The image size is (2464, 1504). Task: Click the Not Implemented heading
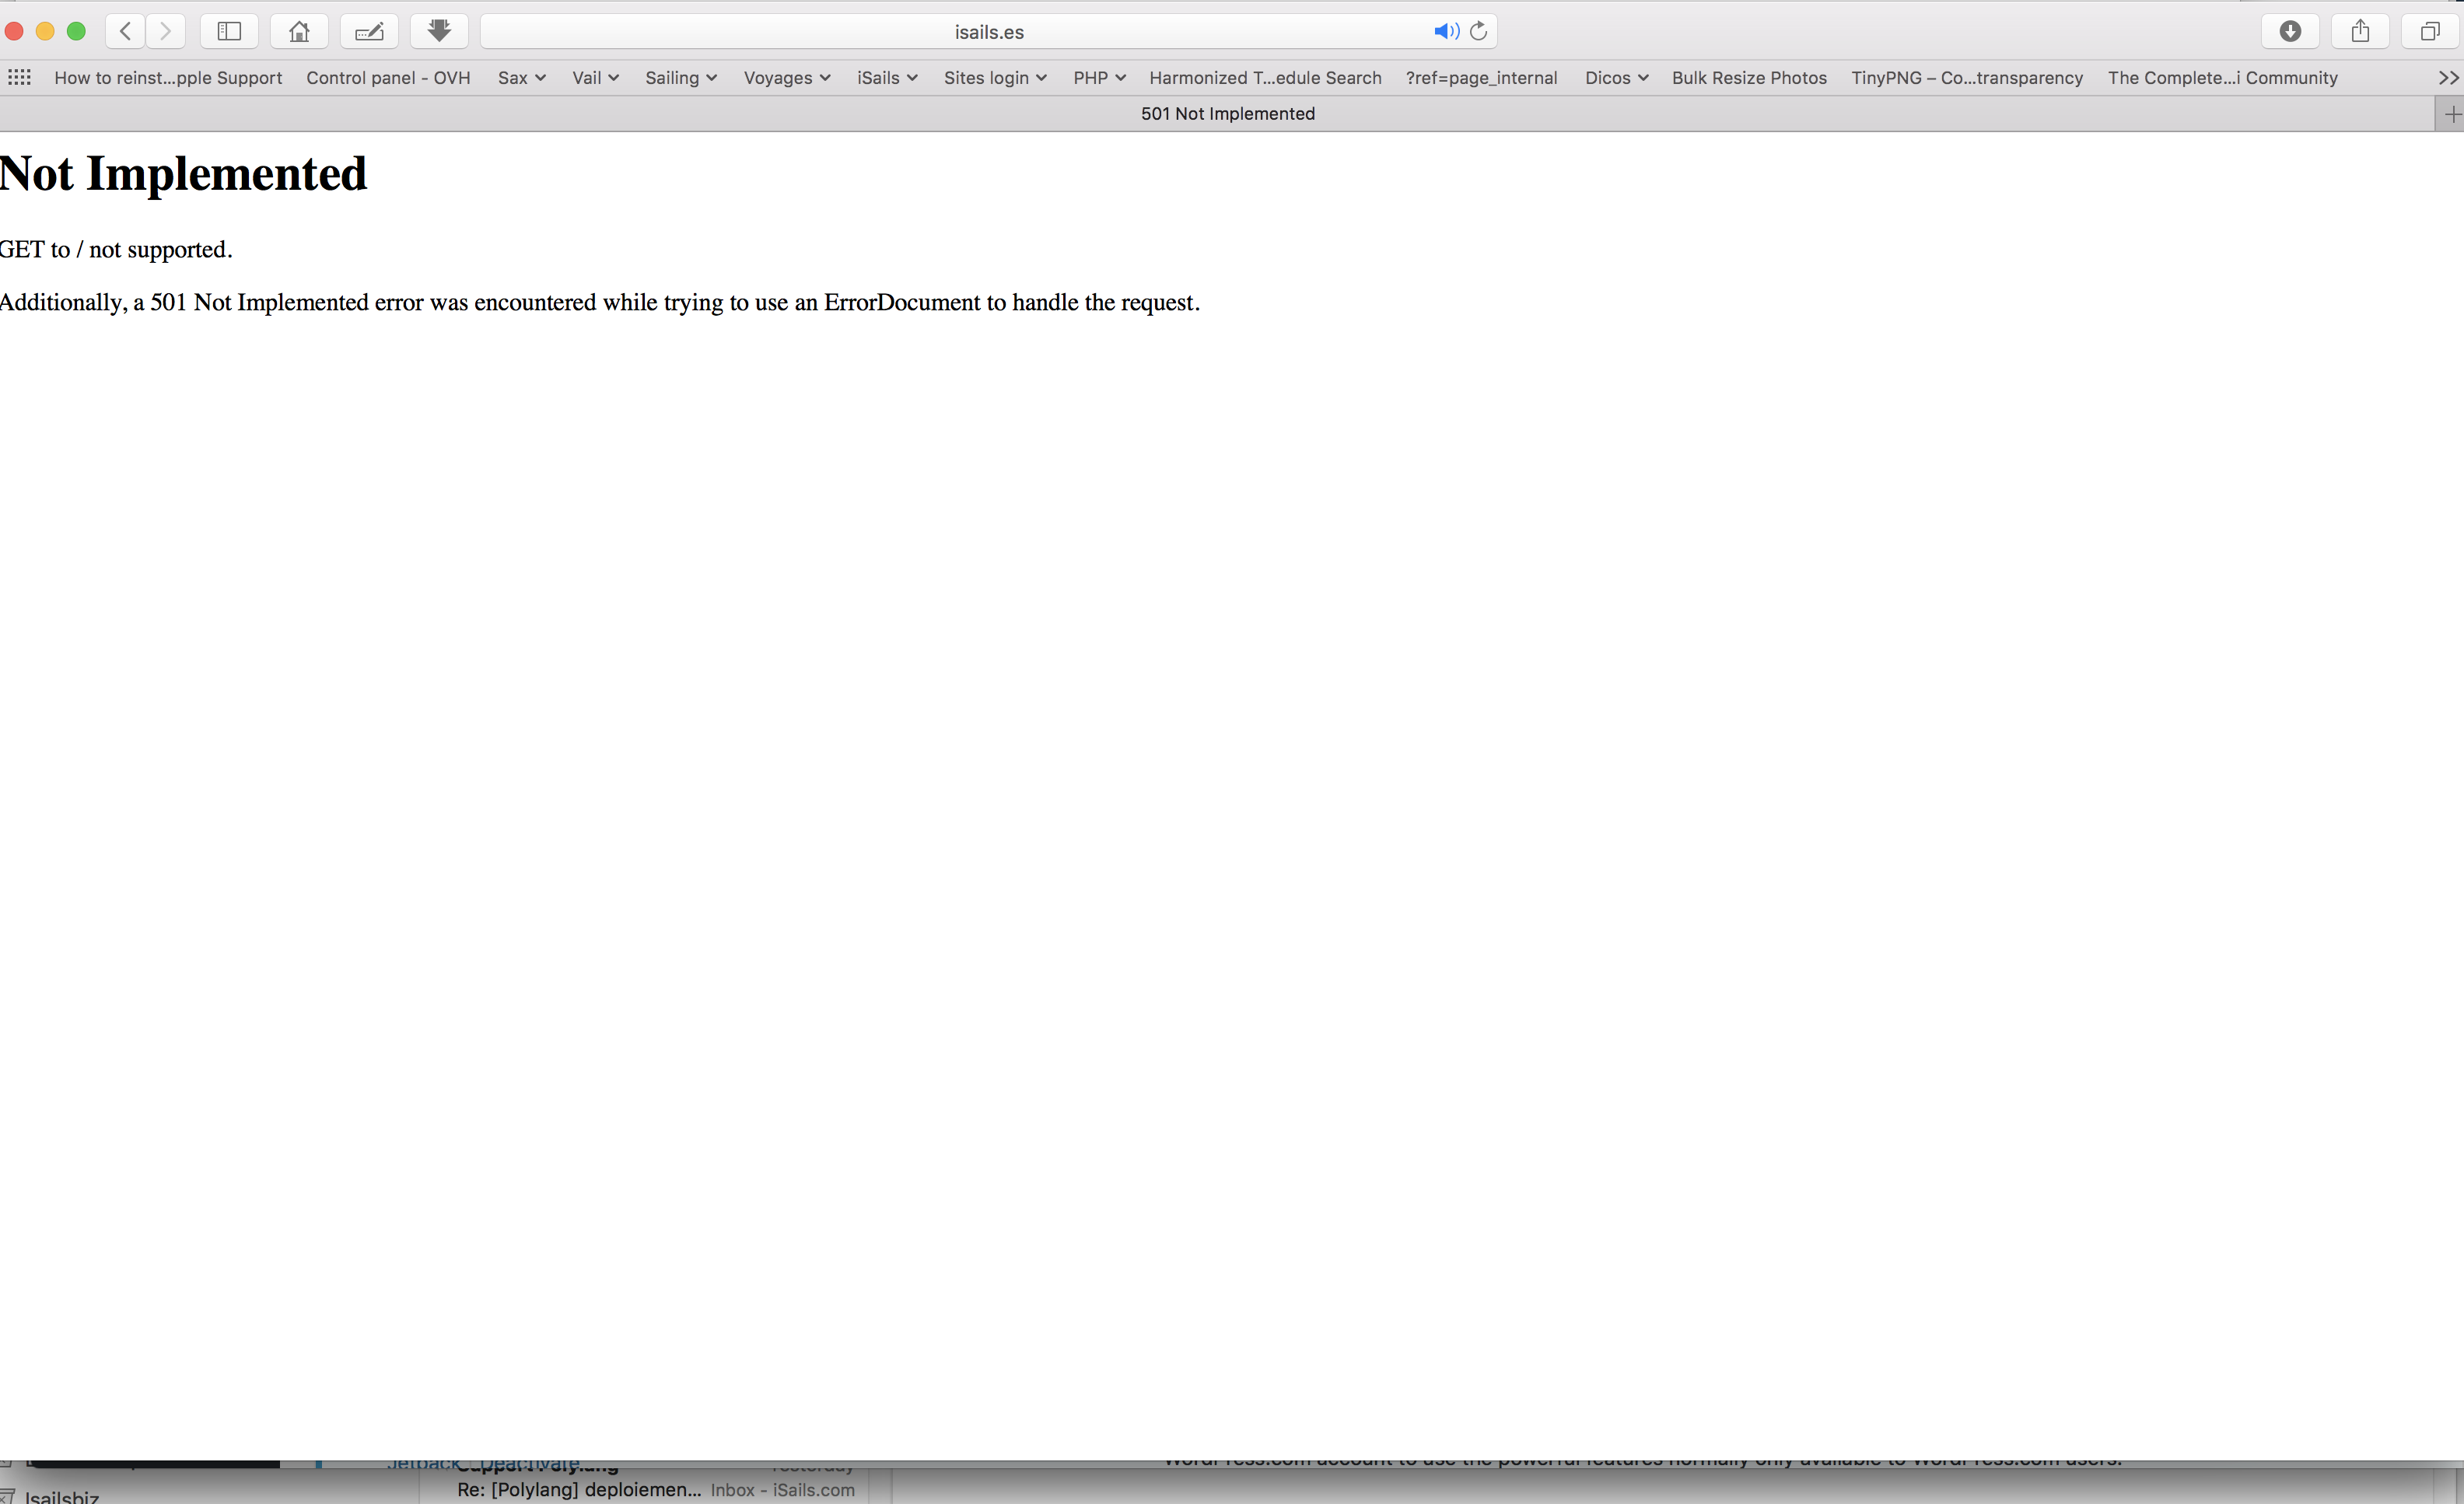pos(184,173)
